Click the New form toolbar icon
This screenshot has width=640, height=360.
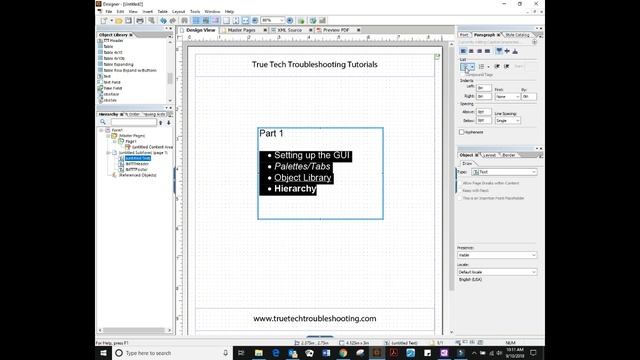pyautogui.click(x=104, y=20)
